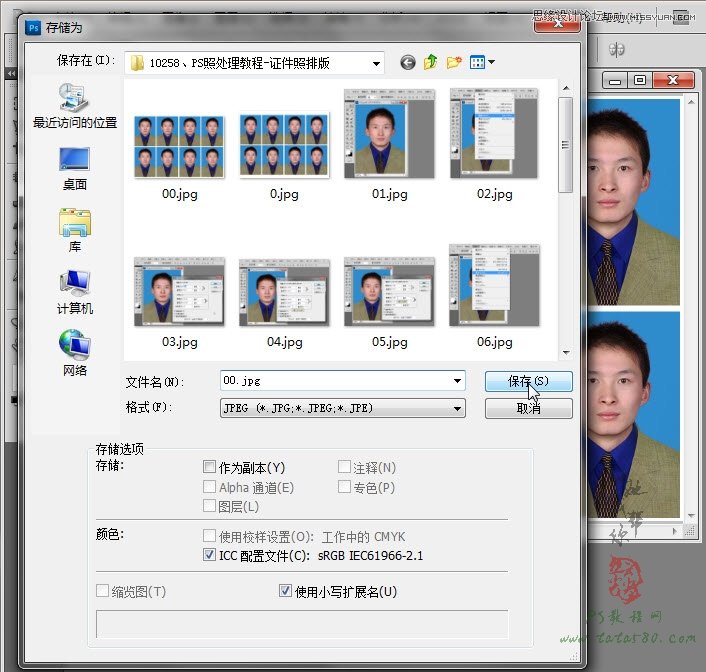
Task: Click file list scrollbar down arrow
Action: [566, 352]
